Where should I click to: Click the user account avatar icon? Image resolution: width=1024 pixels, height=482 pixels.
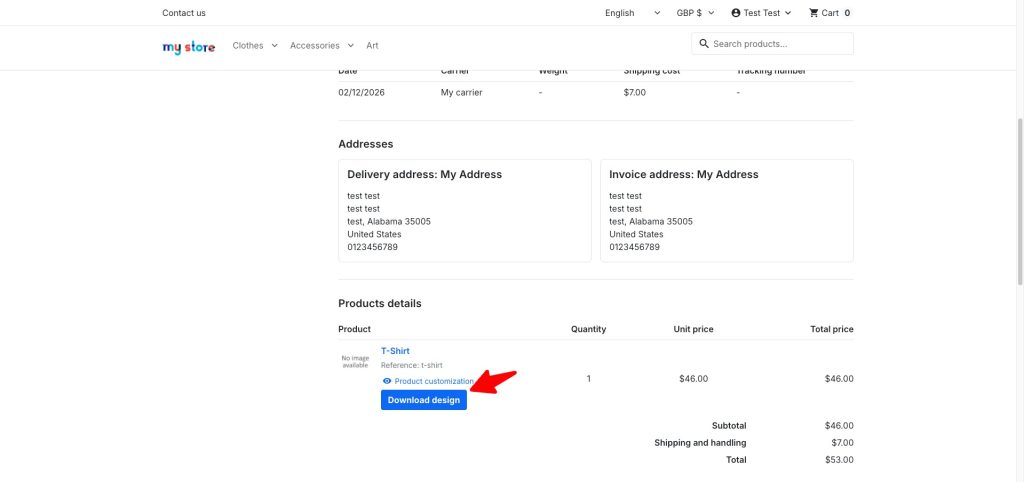point(736,13)
